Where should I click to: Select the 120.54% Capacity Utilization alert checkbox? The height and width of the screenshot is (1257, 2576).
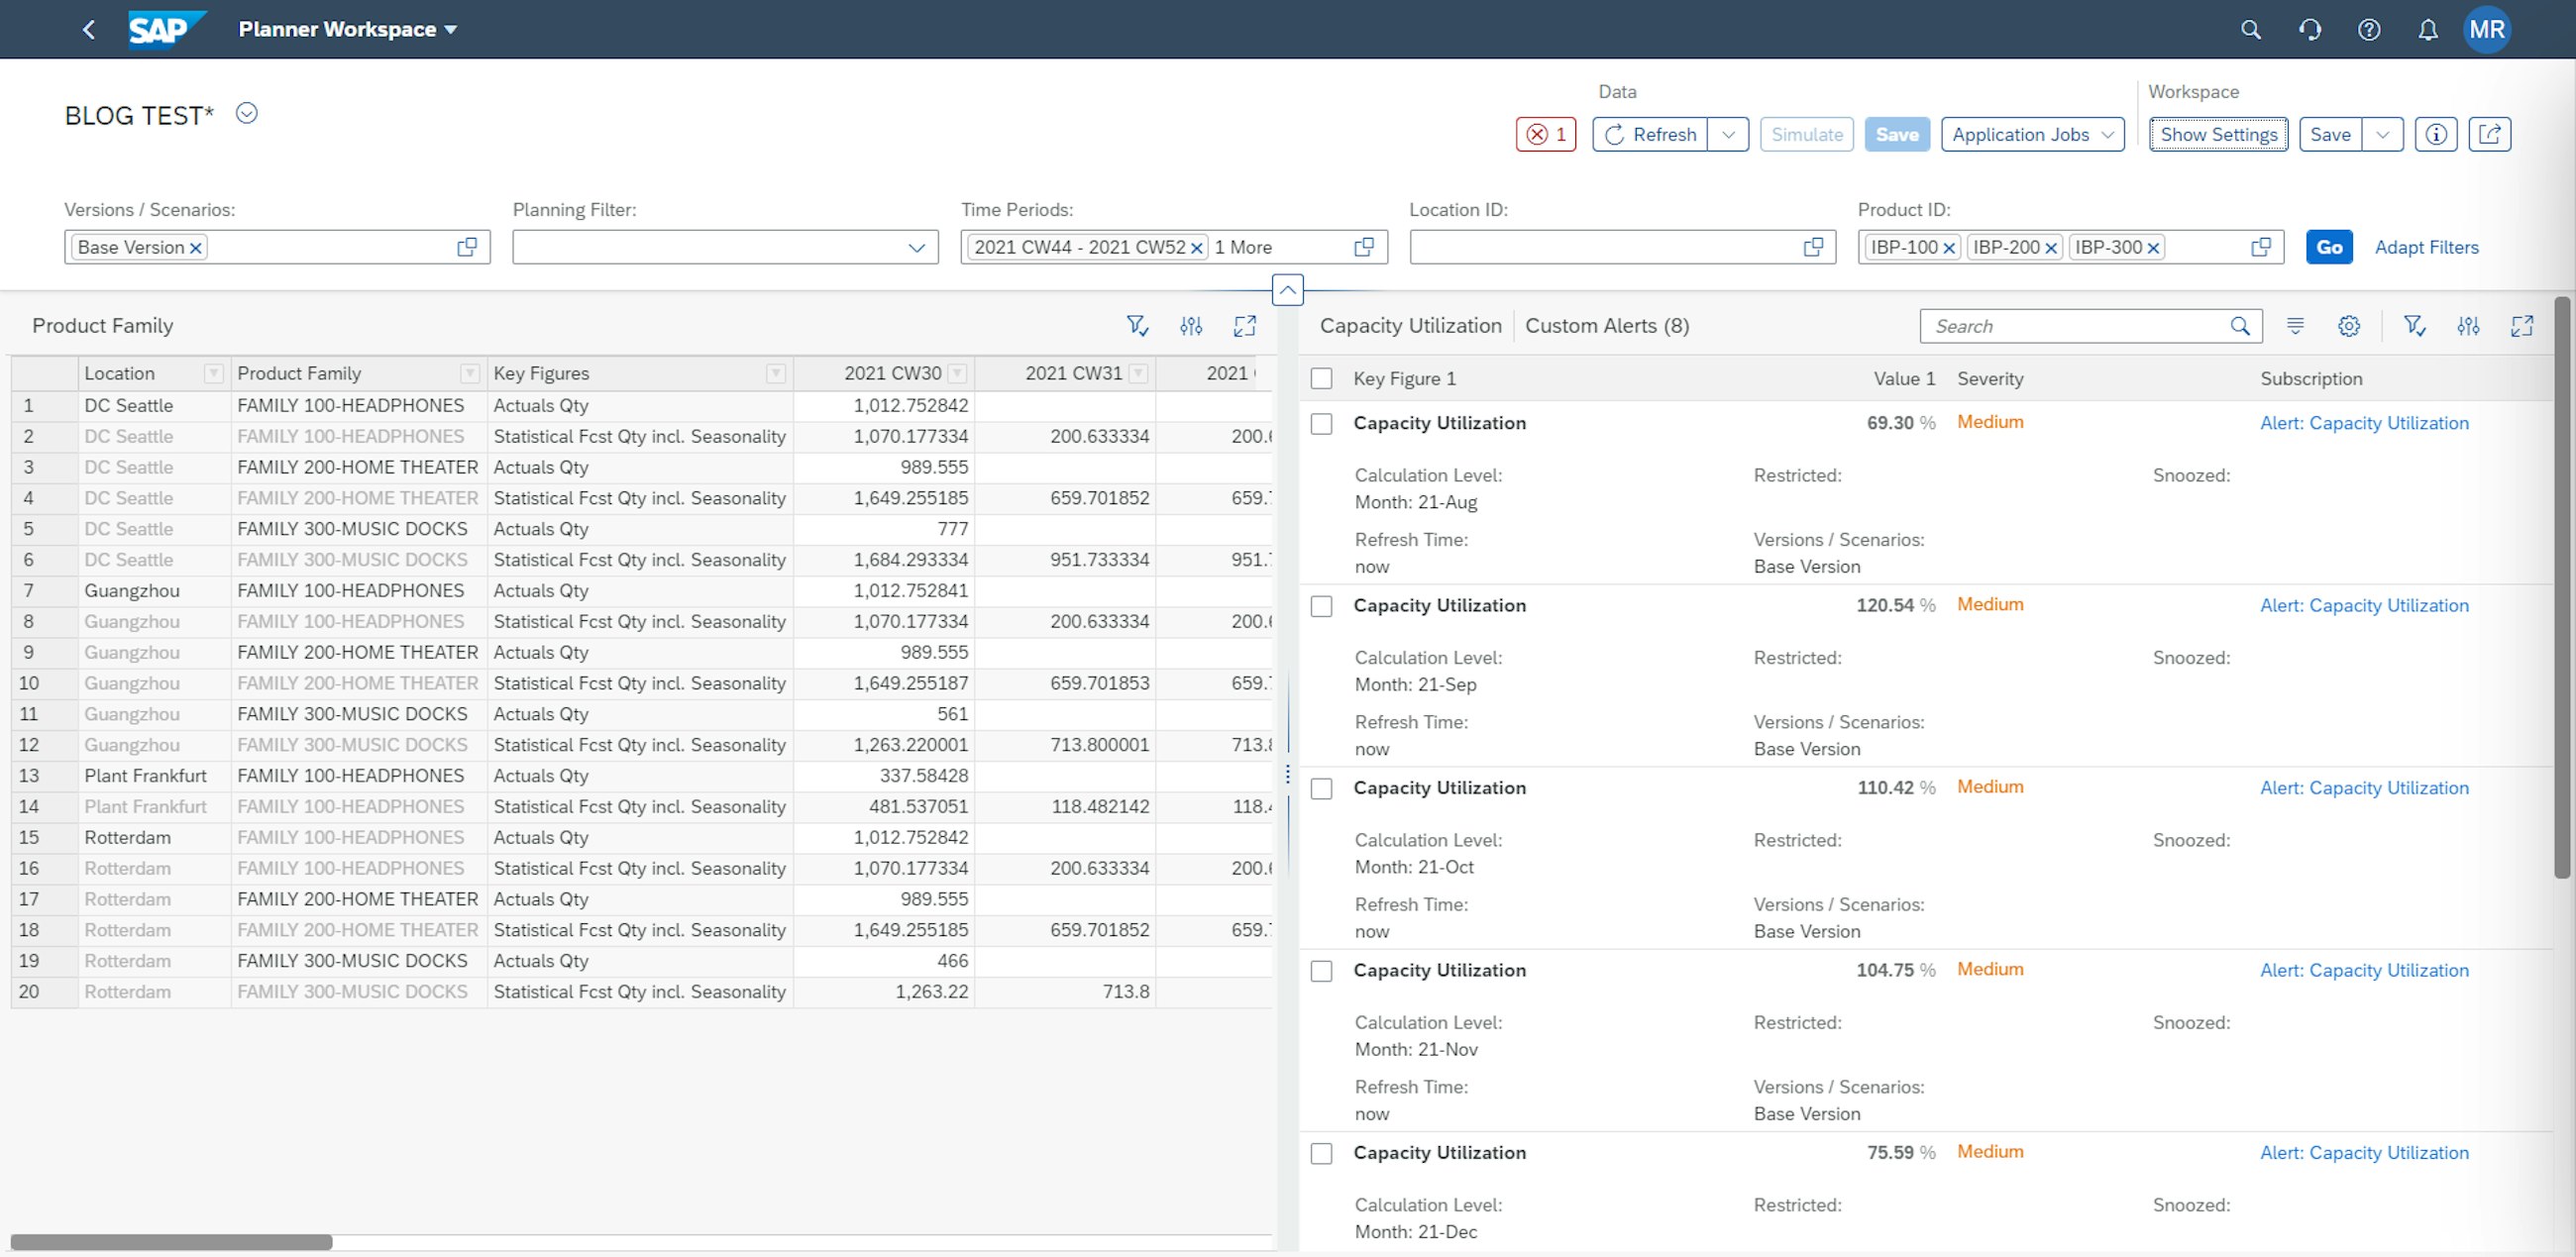click(x=1321, y=605)
